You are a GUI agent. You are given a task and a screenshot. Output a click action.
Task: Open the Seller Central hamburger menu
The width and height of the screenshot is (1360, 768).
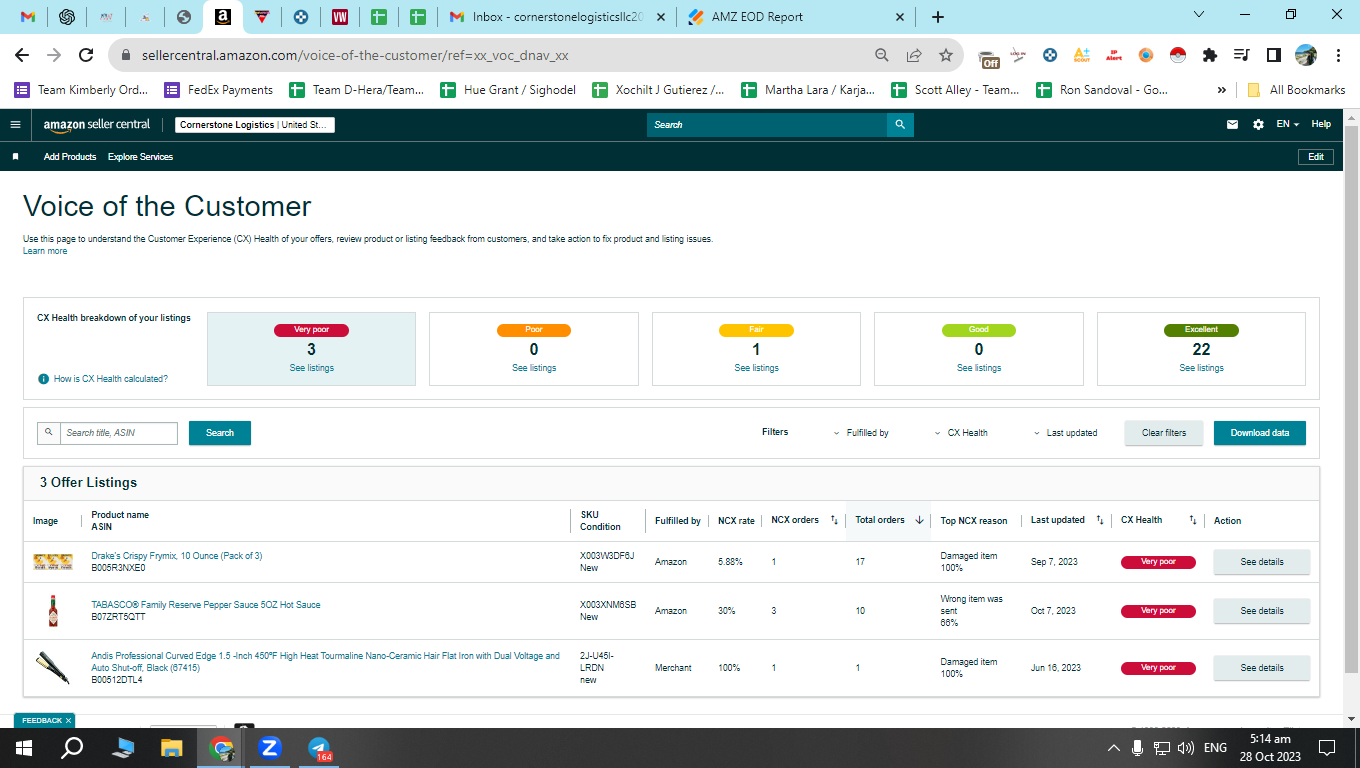tap(15, 125)
